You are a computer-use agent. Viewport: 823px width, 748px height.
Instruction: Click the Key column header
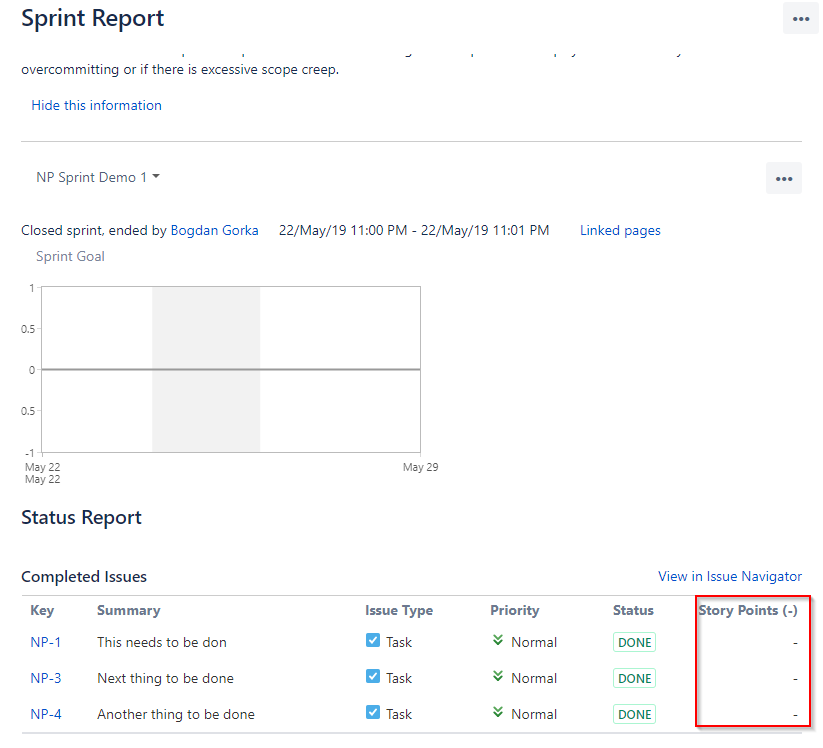(42, 610)
